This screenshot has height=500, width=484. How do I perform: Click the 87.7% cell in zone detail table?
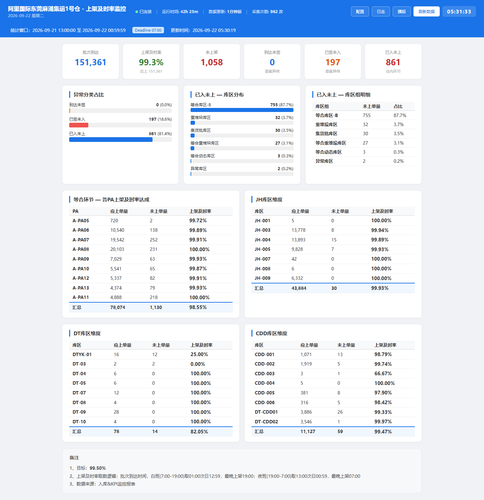click(400, 115)
